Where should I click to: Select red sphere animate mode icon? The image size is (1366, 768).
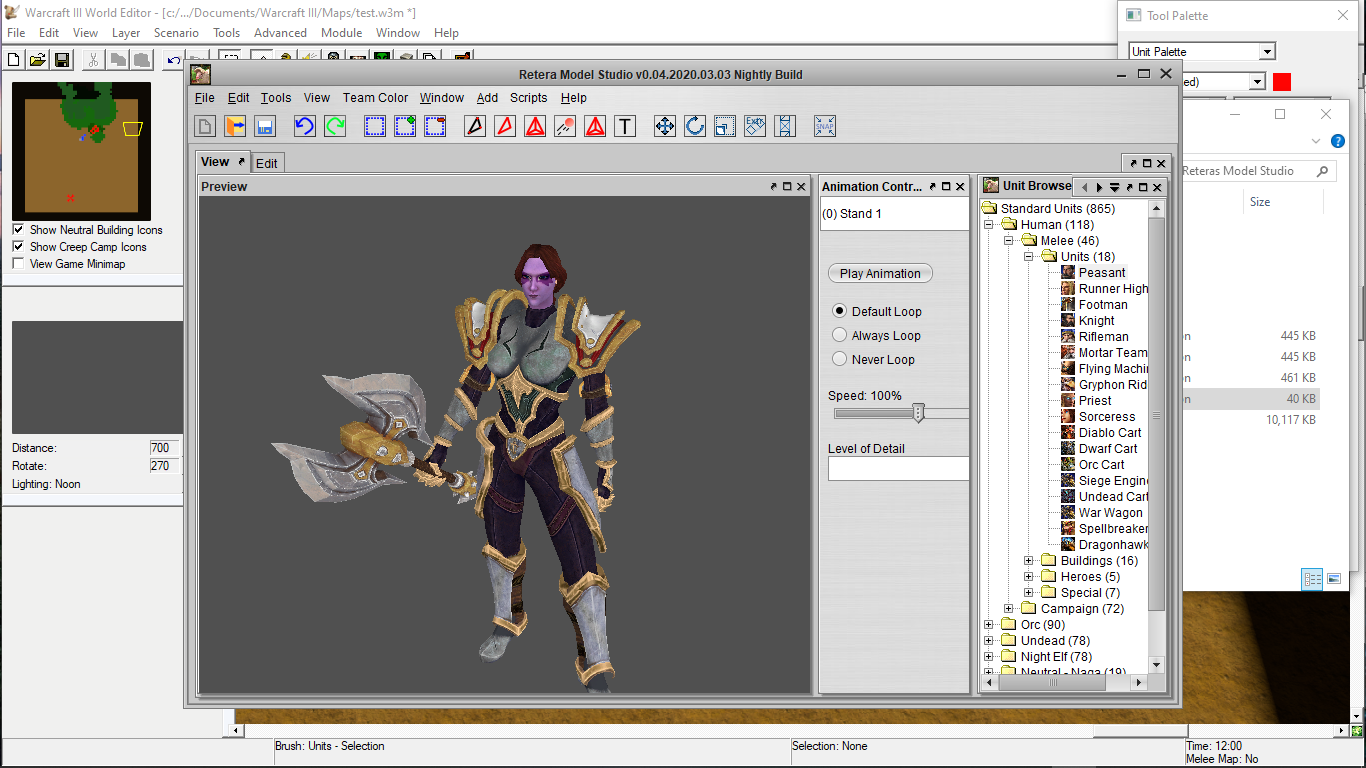pyautogui.click(x=565, y=126)
